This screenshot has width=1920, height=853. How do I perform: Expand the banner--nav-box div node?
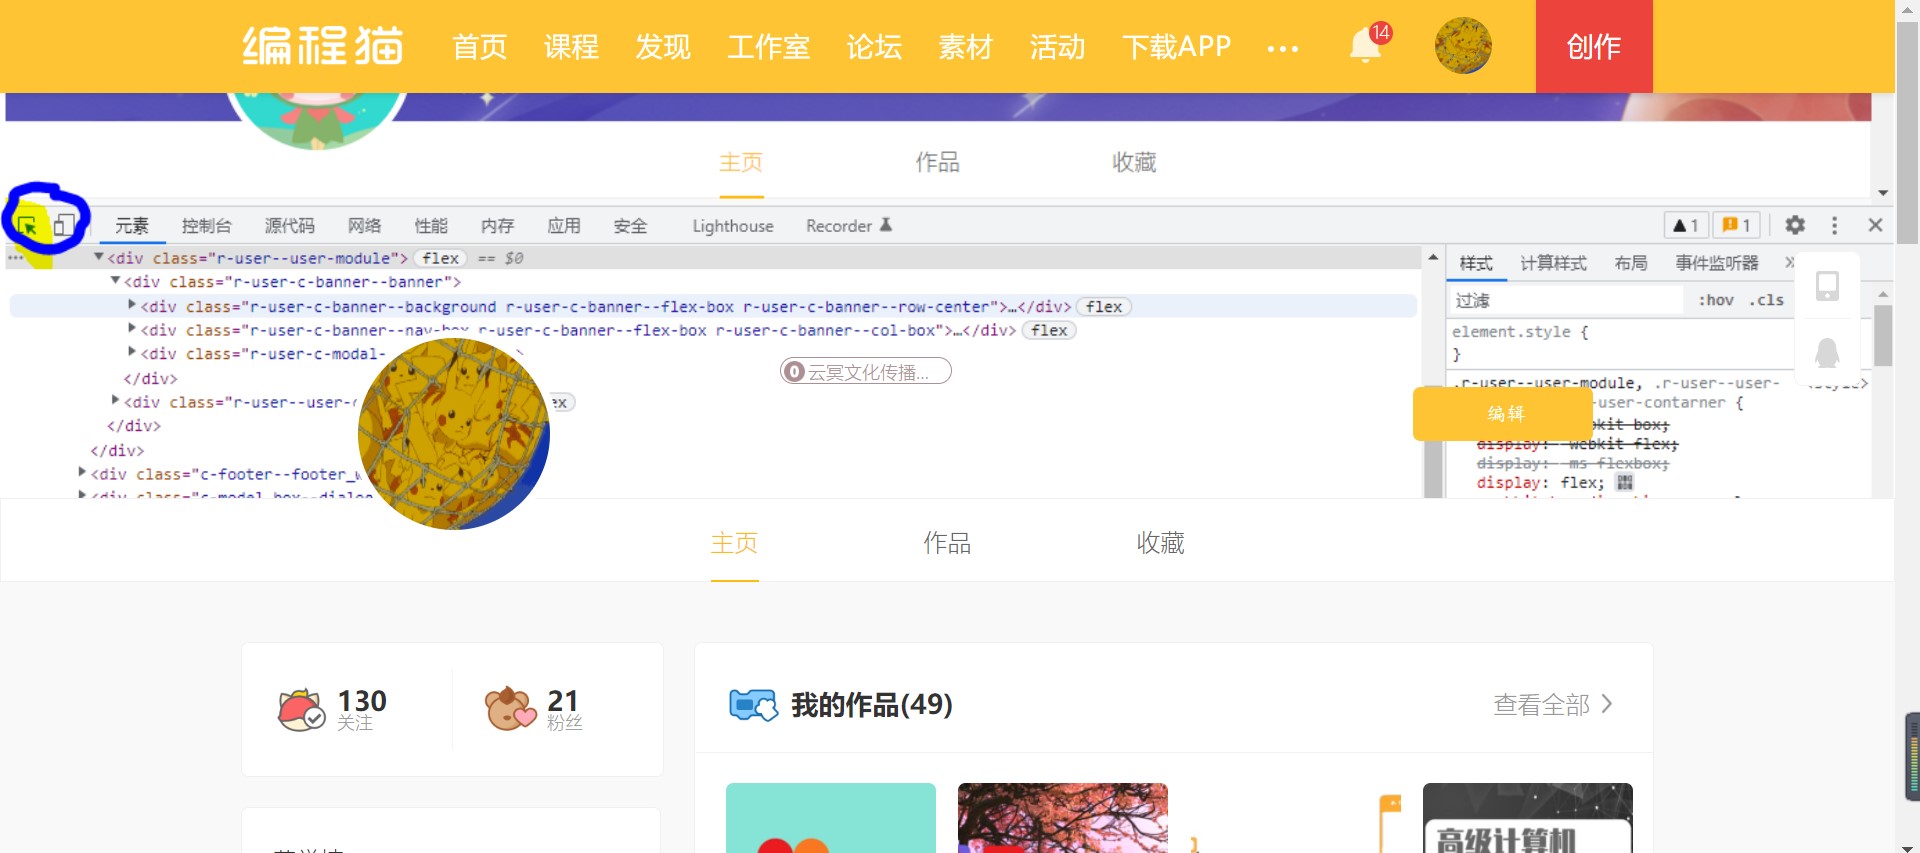pos(132,329)
